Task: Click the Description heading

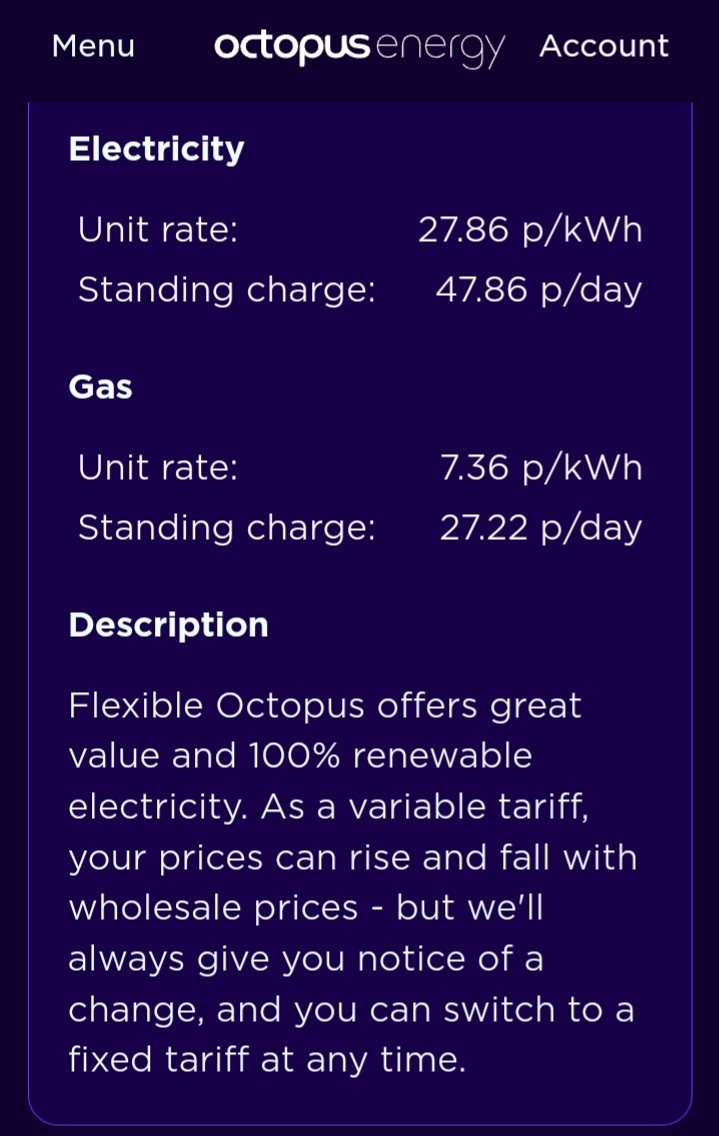Action: pyautogui.click(x=169, y=625)
